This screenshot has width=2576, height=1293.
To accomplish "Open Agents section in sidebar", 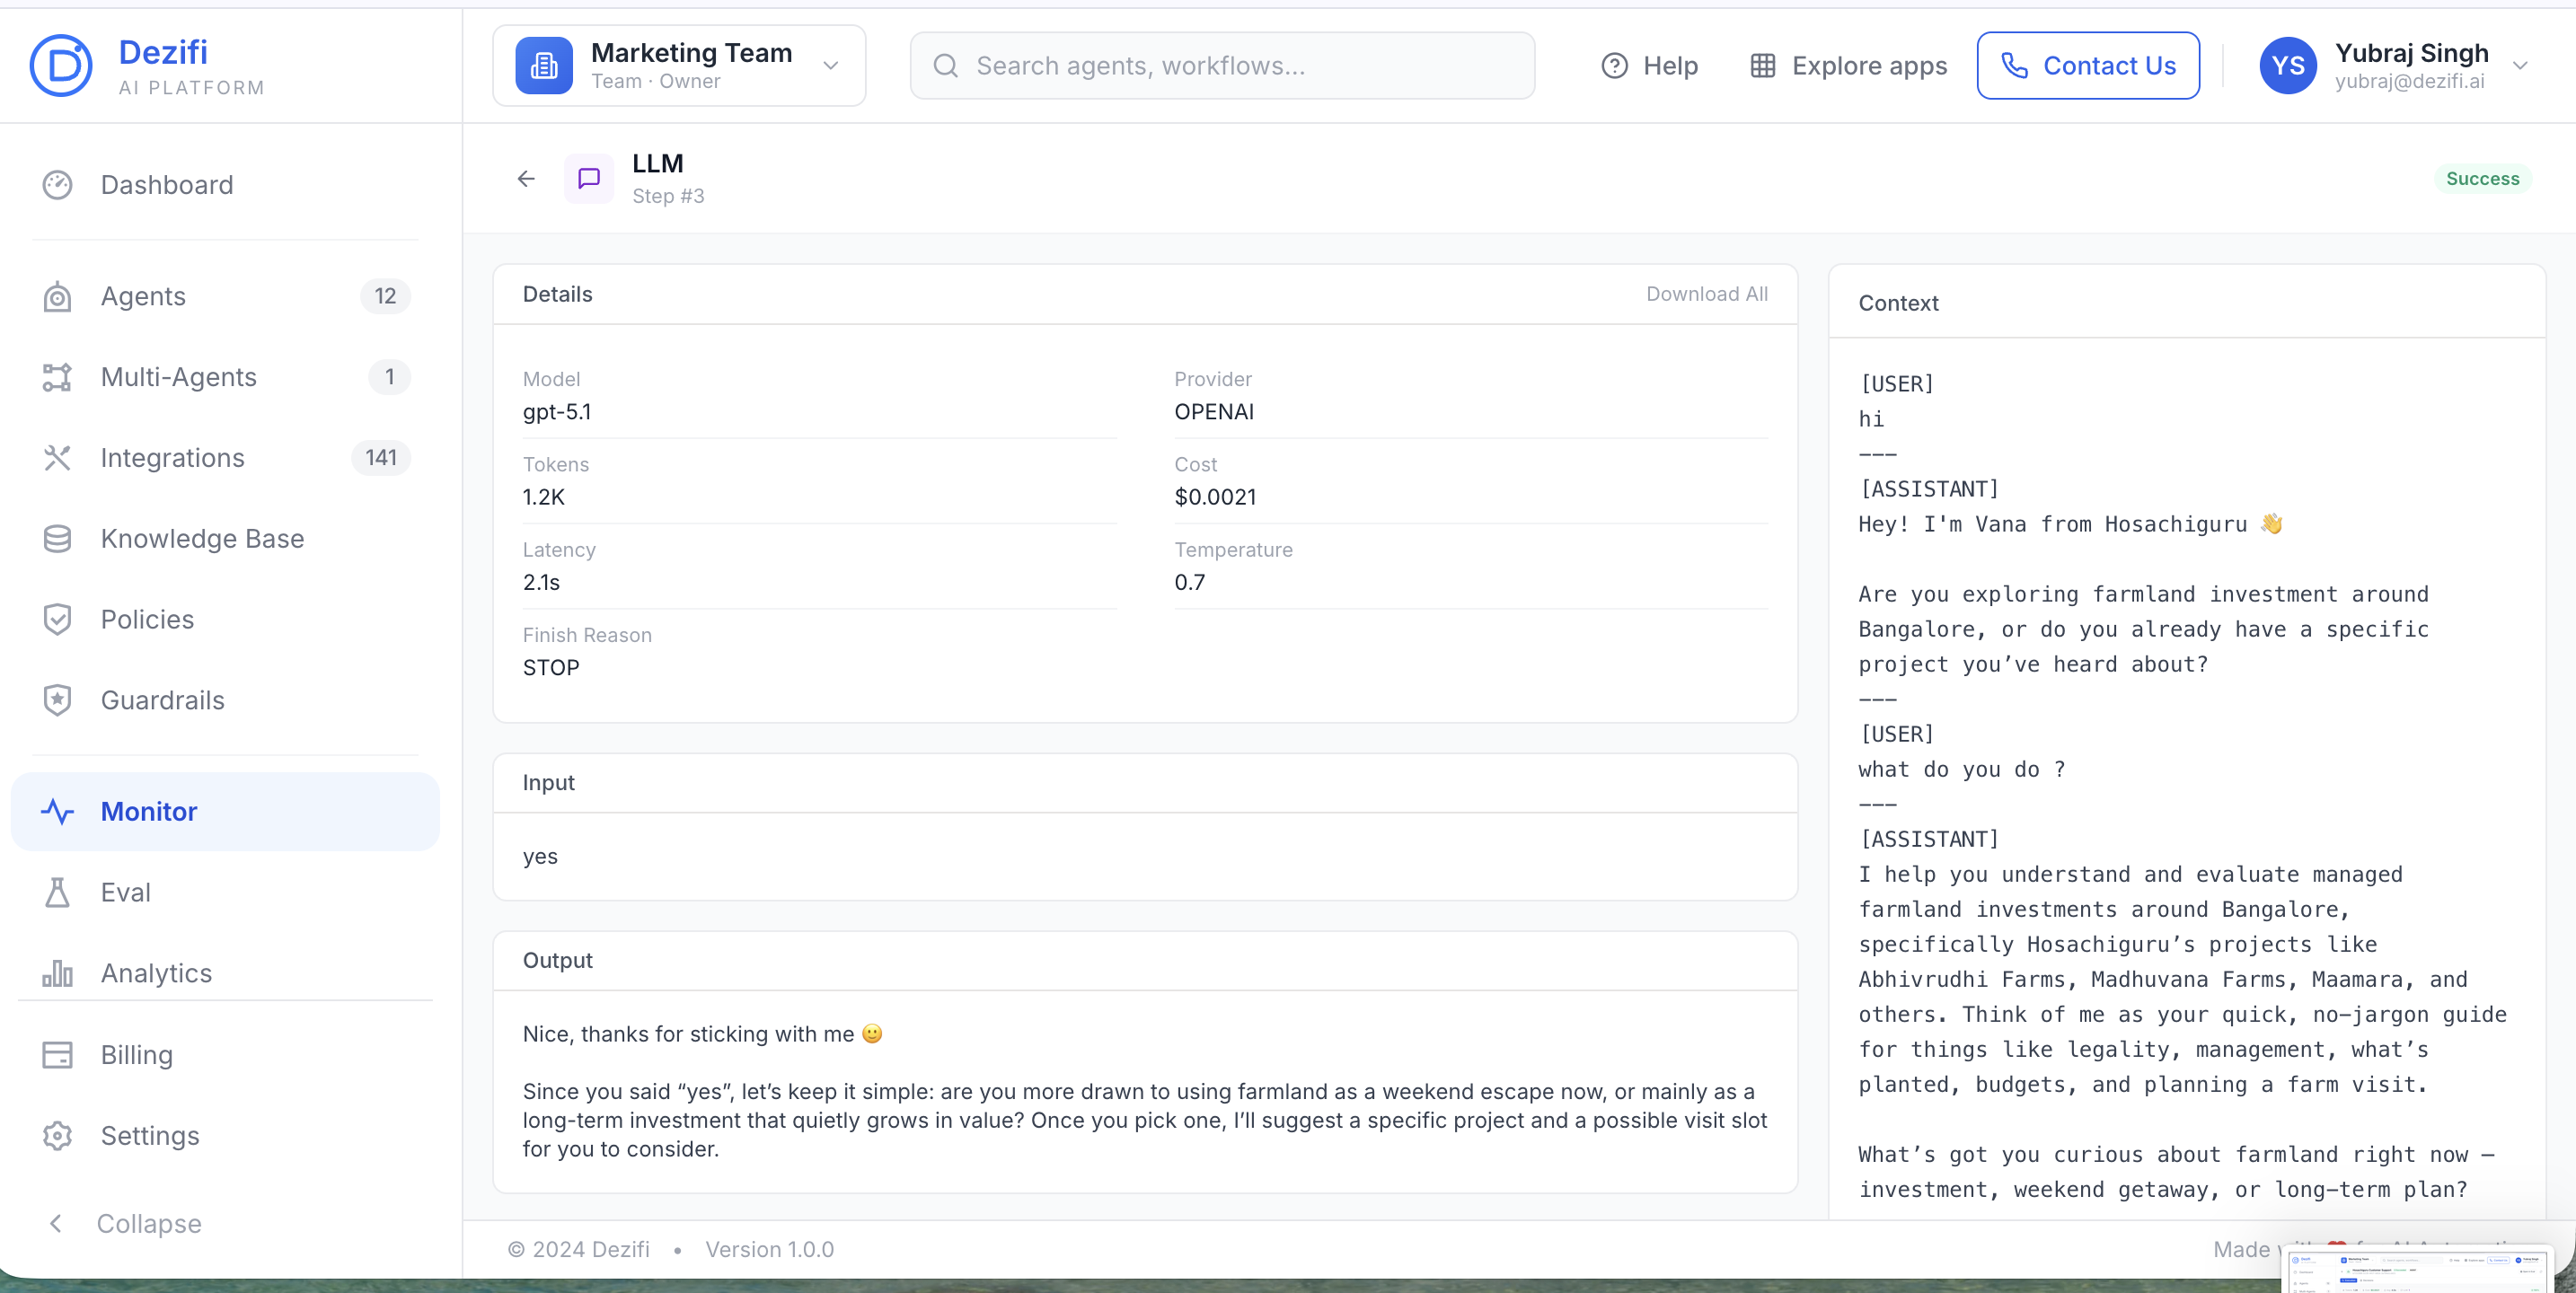I will click(225, 296).
